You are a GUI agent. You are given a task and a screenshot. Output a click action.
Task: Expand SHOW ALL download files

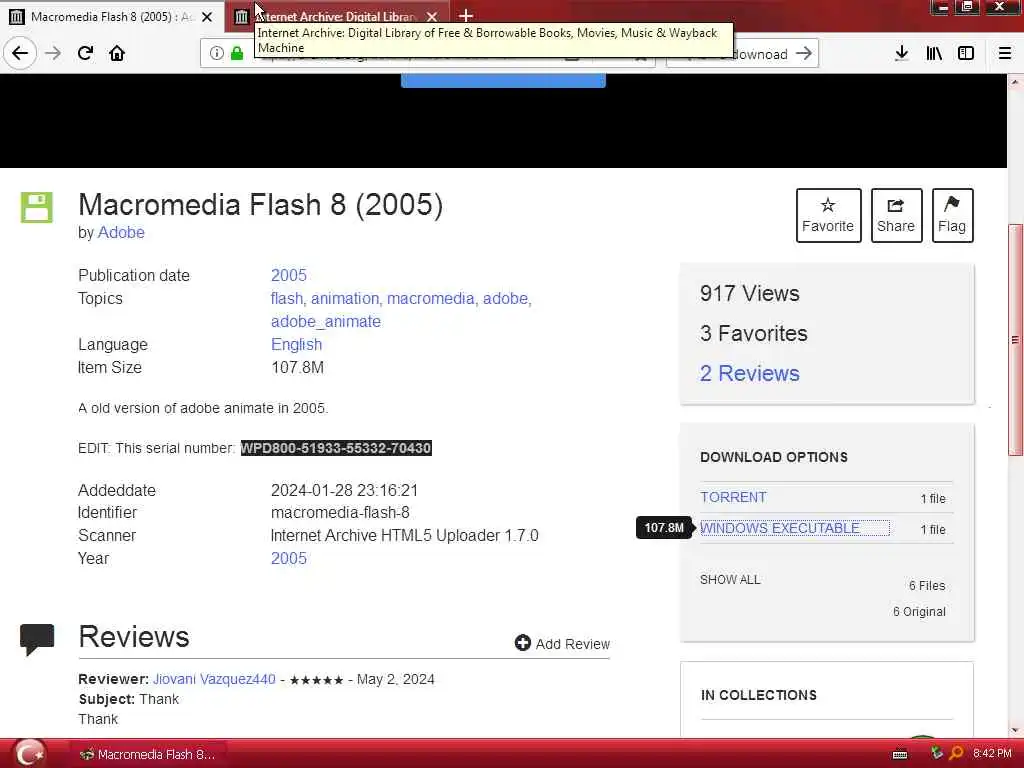click(730, 579)
